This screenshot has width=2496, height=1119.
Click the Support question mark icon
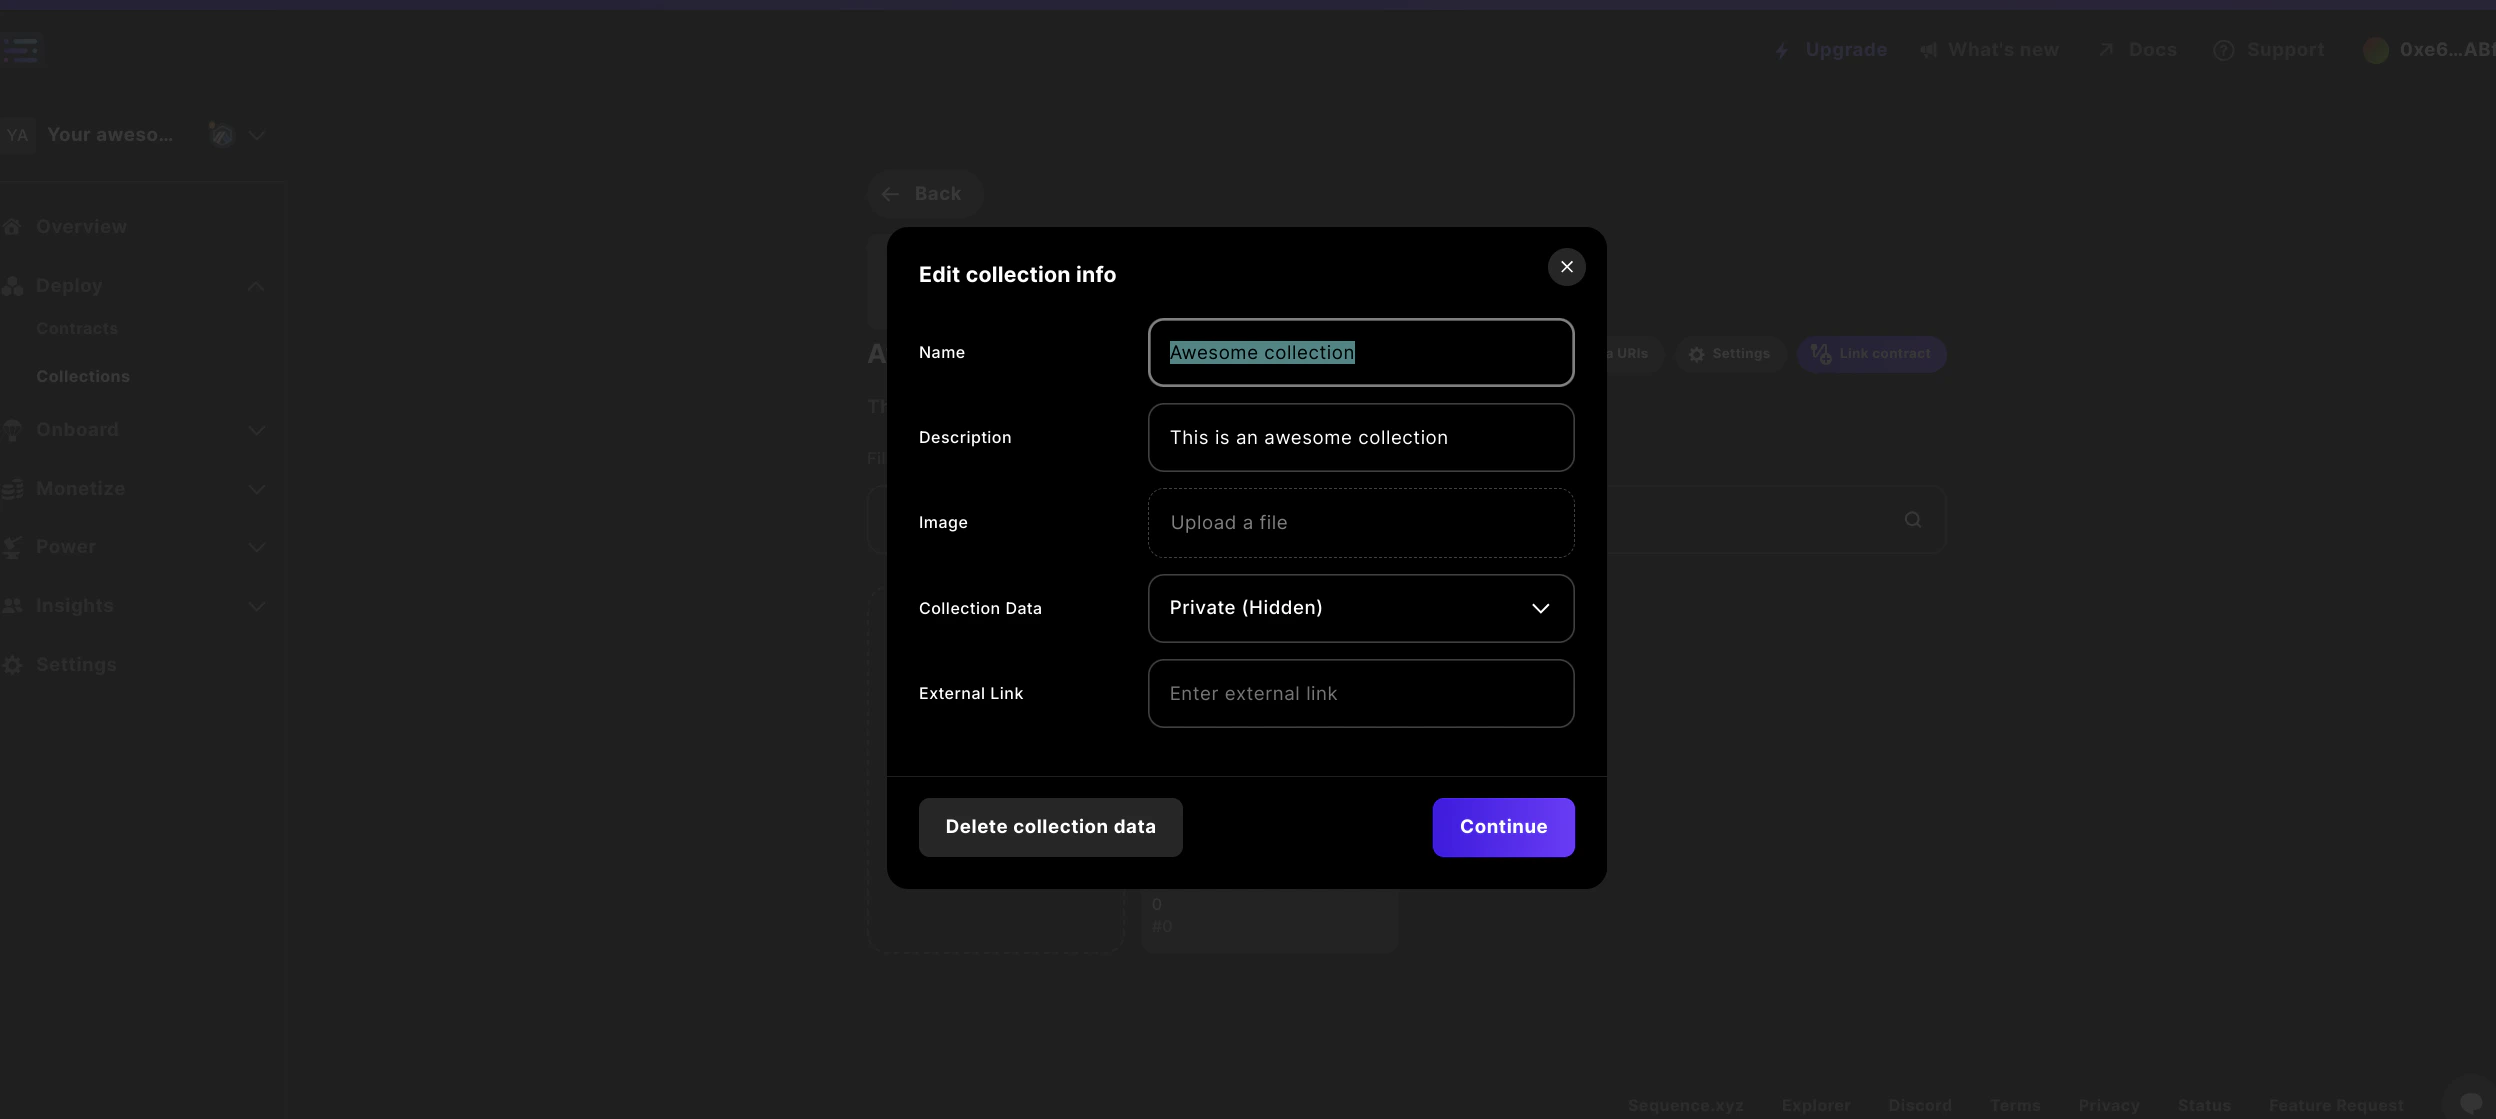point(2223,50)
